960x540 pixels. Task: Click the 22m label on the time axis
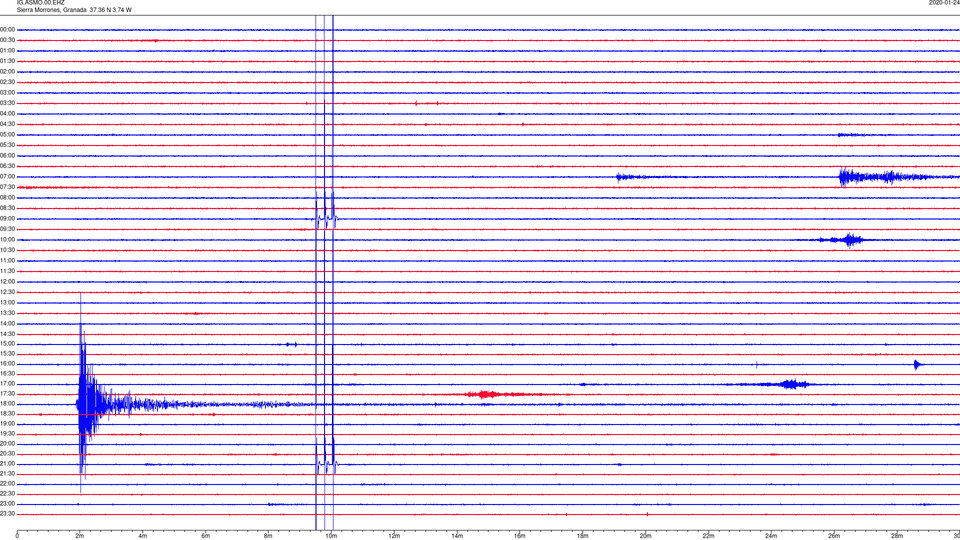coord(708,536)
